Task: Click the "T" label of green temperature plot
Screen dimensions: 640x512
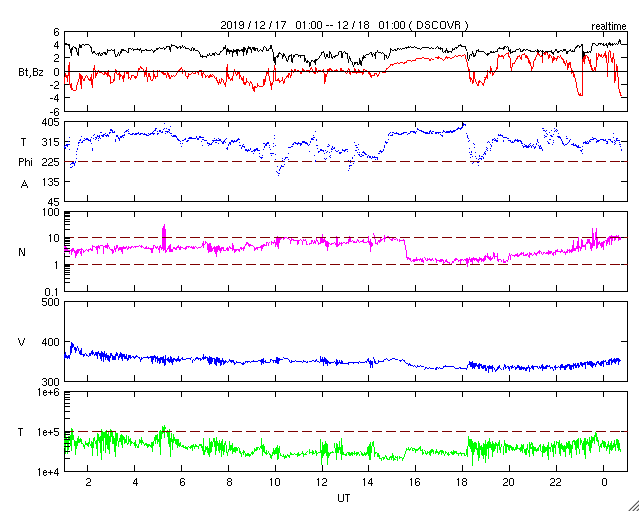Action: click(x=21, y=432)
